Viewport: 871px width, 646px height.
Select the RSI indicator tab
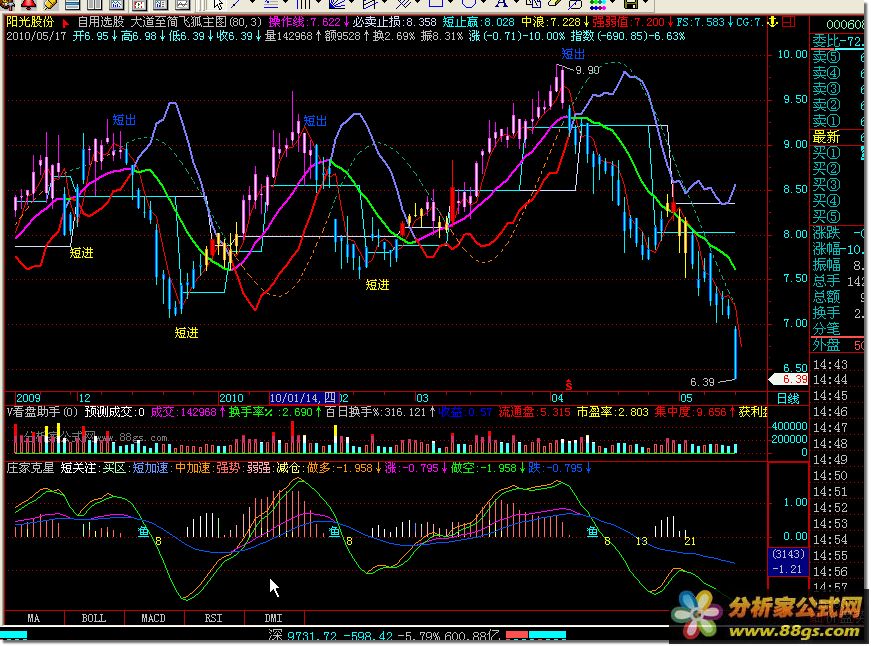coord(214,618)
